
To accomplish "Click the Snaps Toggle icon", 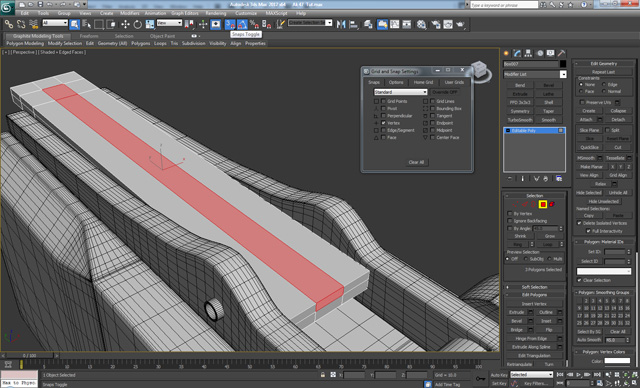I will coord(230,24).
